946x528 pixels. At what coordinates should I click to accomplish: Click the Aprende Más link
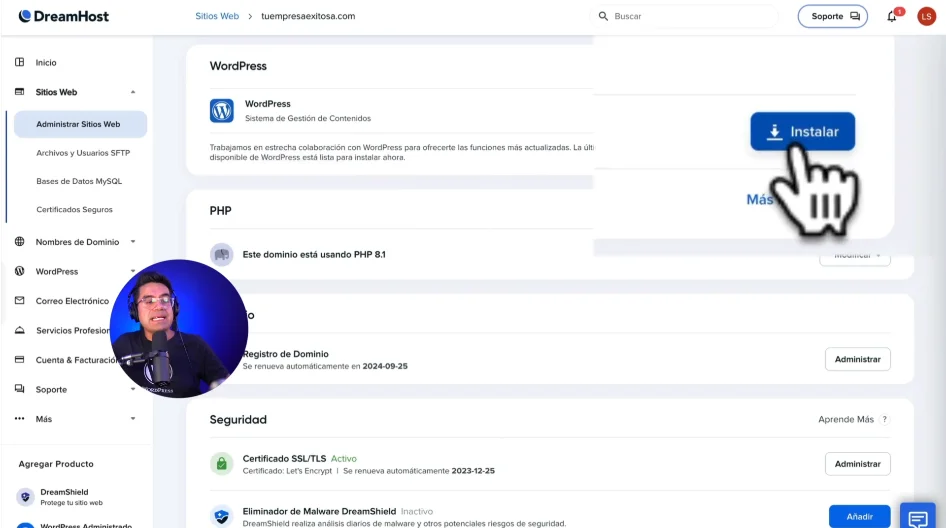coord(846,419)
